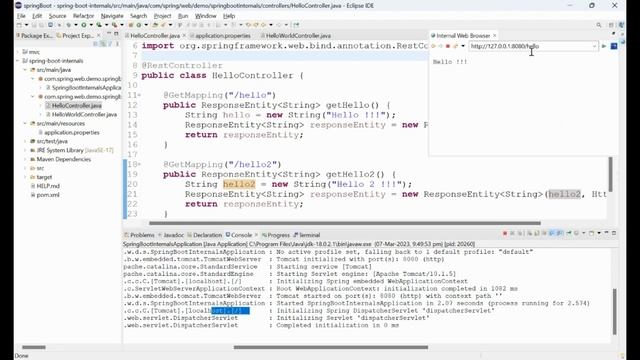Click the Search magnifier at toolbar right
Image resolution: width=640 pixels, height=360 pixels.
point(599,25)
